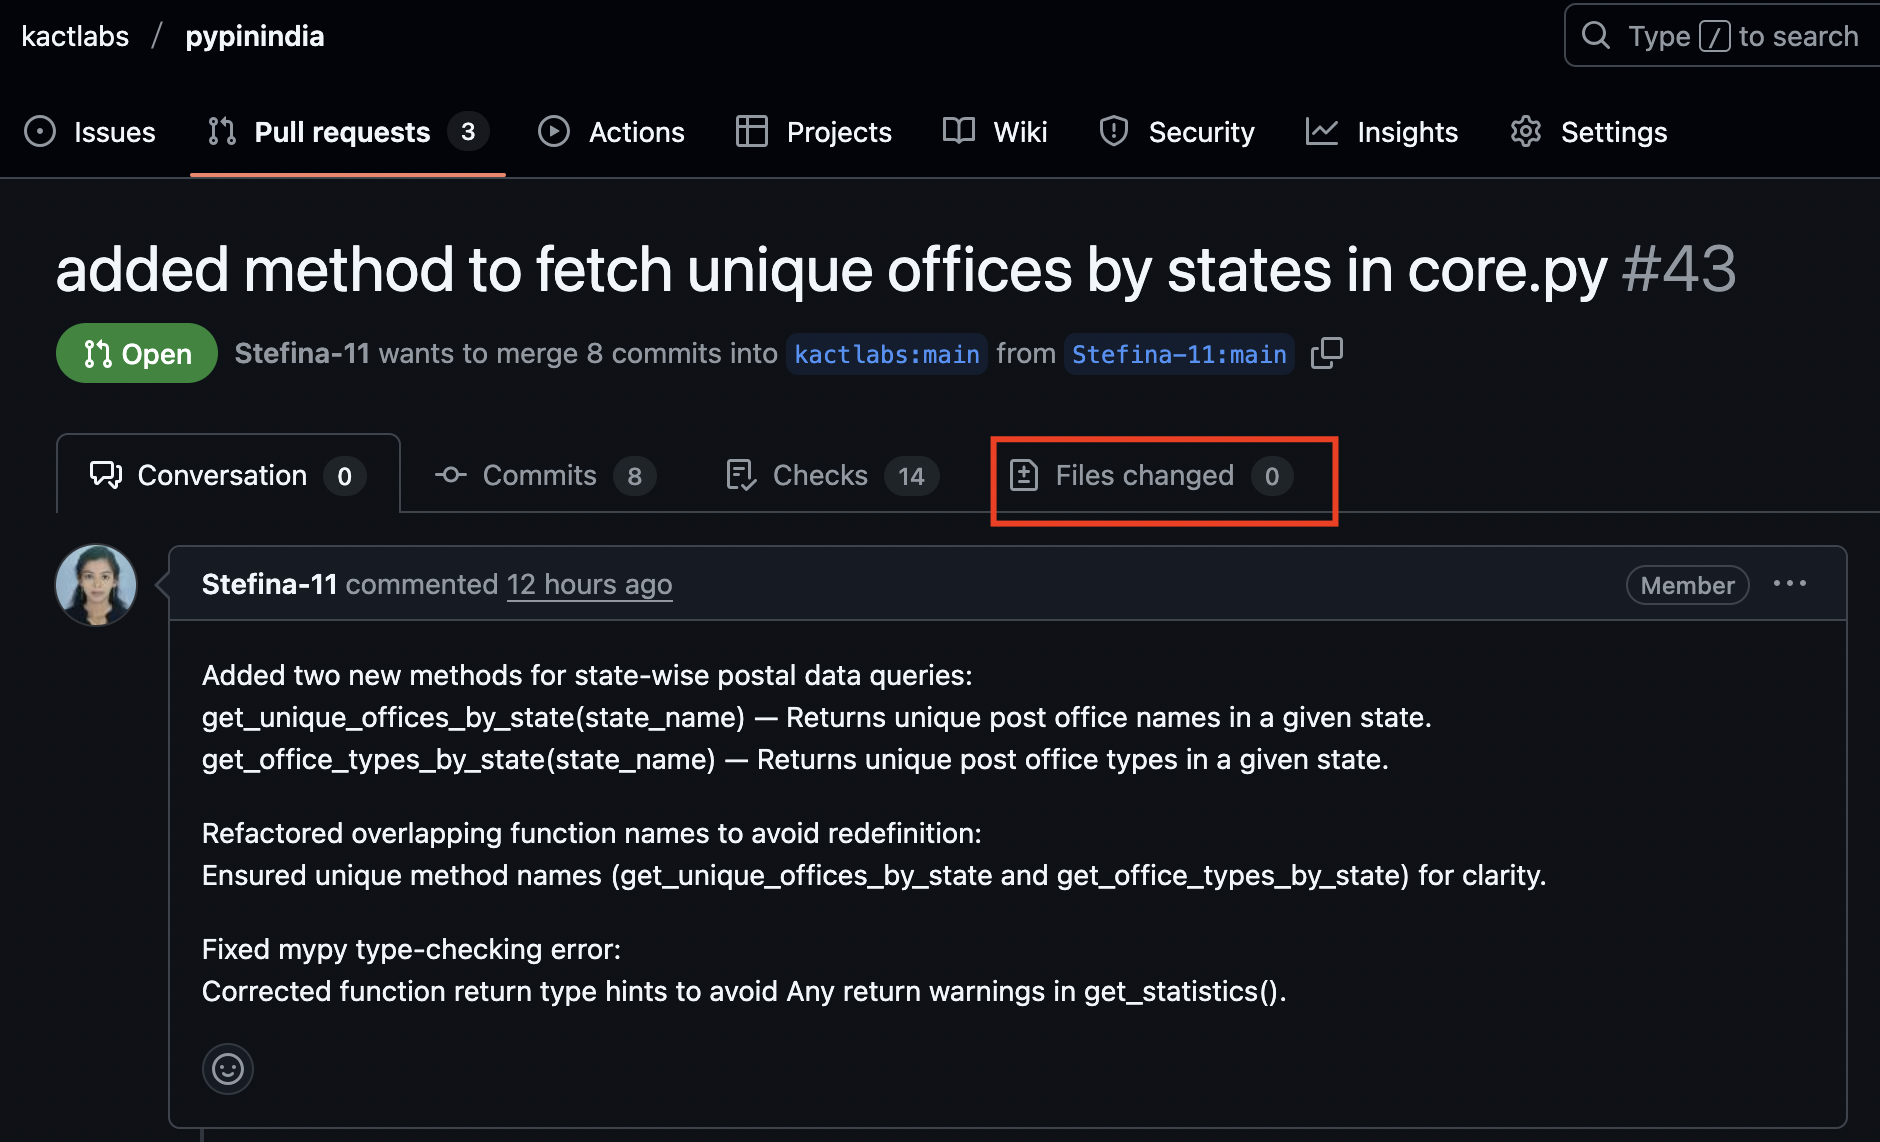1880x1142 pixels.
Task: Open repository Settings
Action: click(1588, 132)
